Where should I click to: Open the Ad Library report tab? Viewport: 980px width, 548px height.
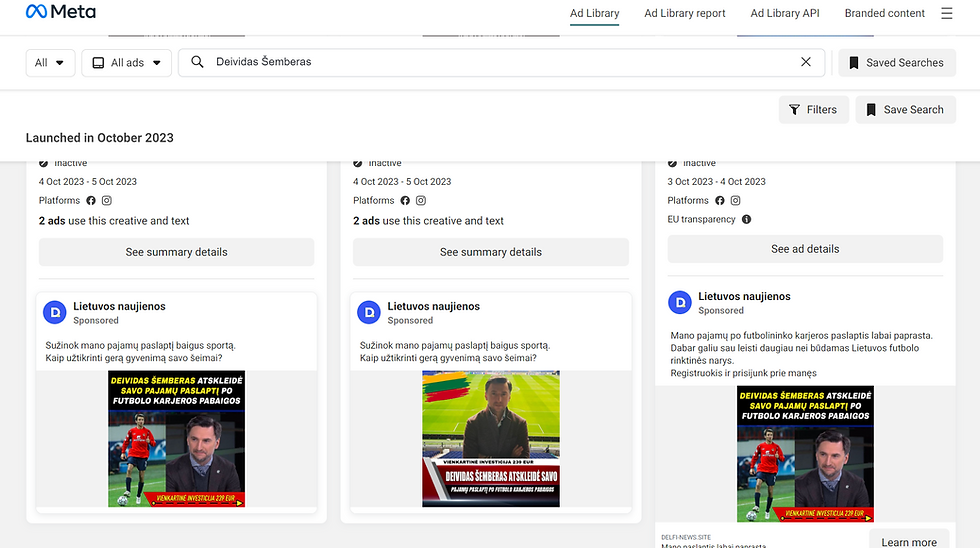684,13
